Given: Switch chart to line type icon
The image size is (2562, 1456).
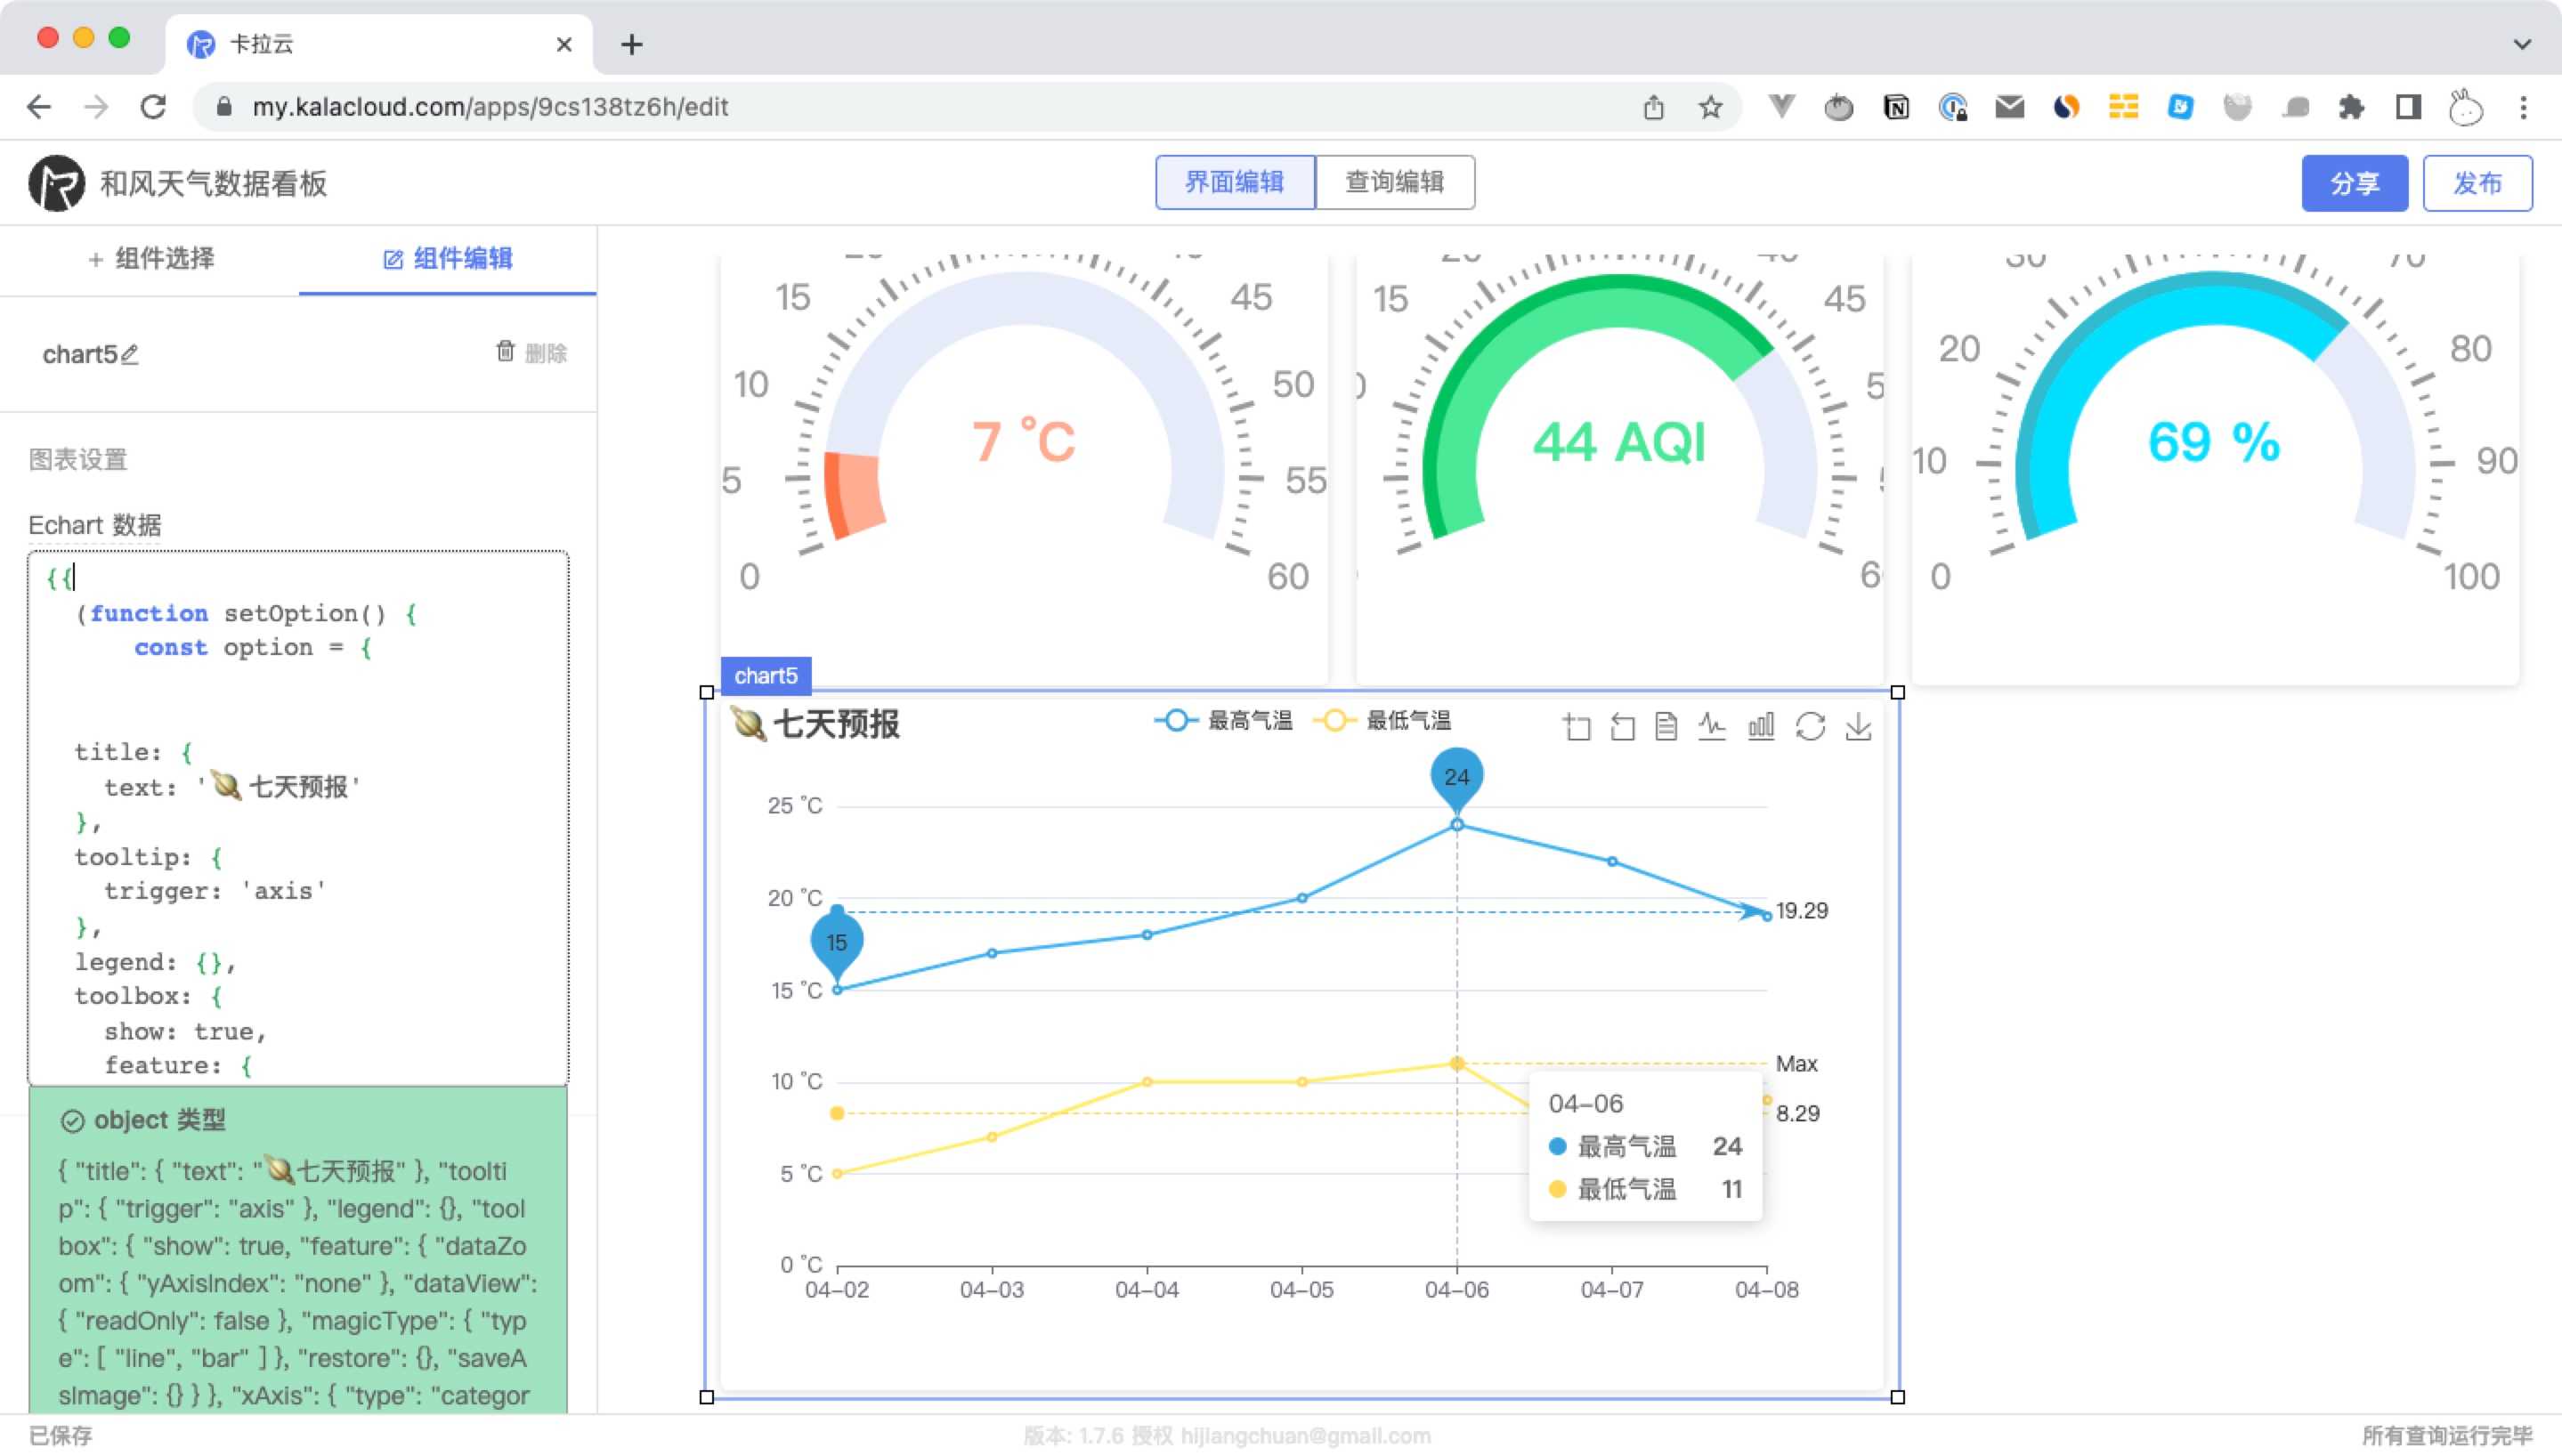Looking at the screenshot, I should tap(1712, 727).
